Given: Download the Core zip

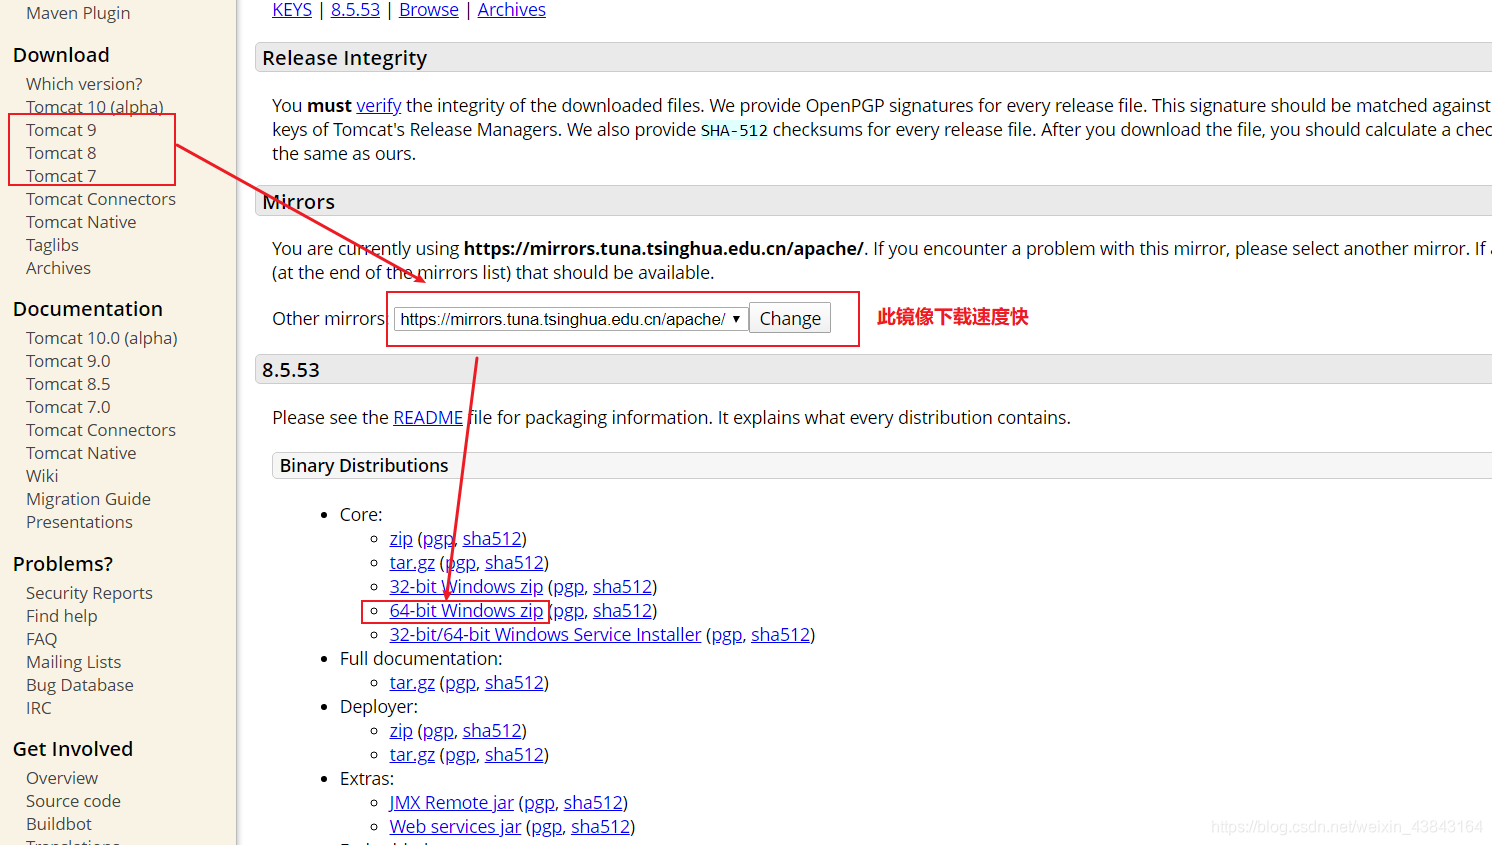Looking at the screenshot, I should 401,539.
